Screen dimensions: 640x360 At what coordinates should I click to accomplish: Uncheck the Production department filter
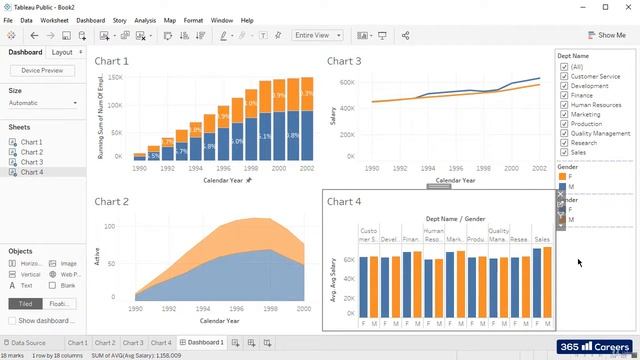564,124
